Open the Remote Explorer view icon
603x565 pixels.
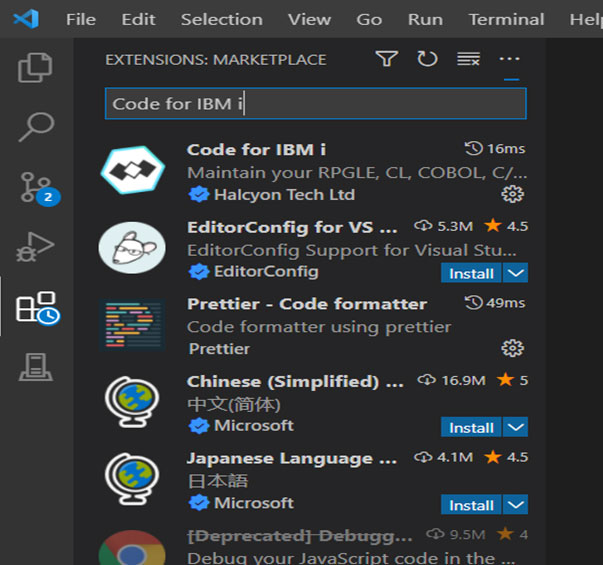click(x=35, y=367)
